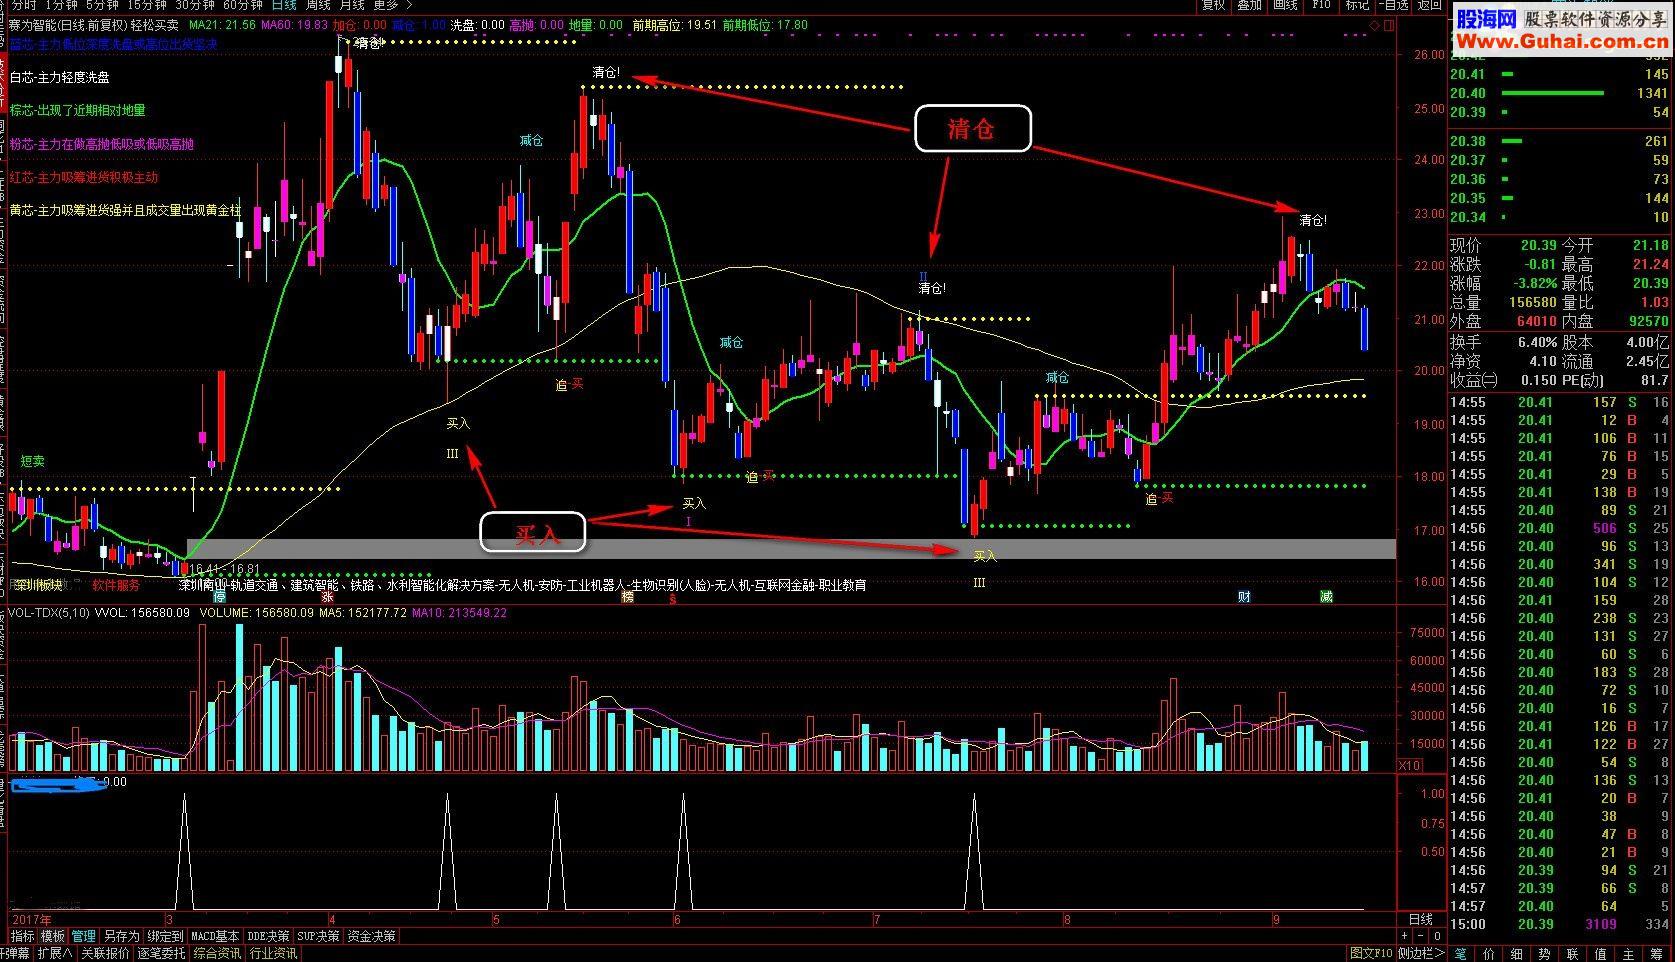1675x962 pixels.
Task: Select the 30分钟 chart period
Action: click(194, 5)
